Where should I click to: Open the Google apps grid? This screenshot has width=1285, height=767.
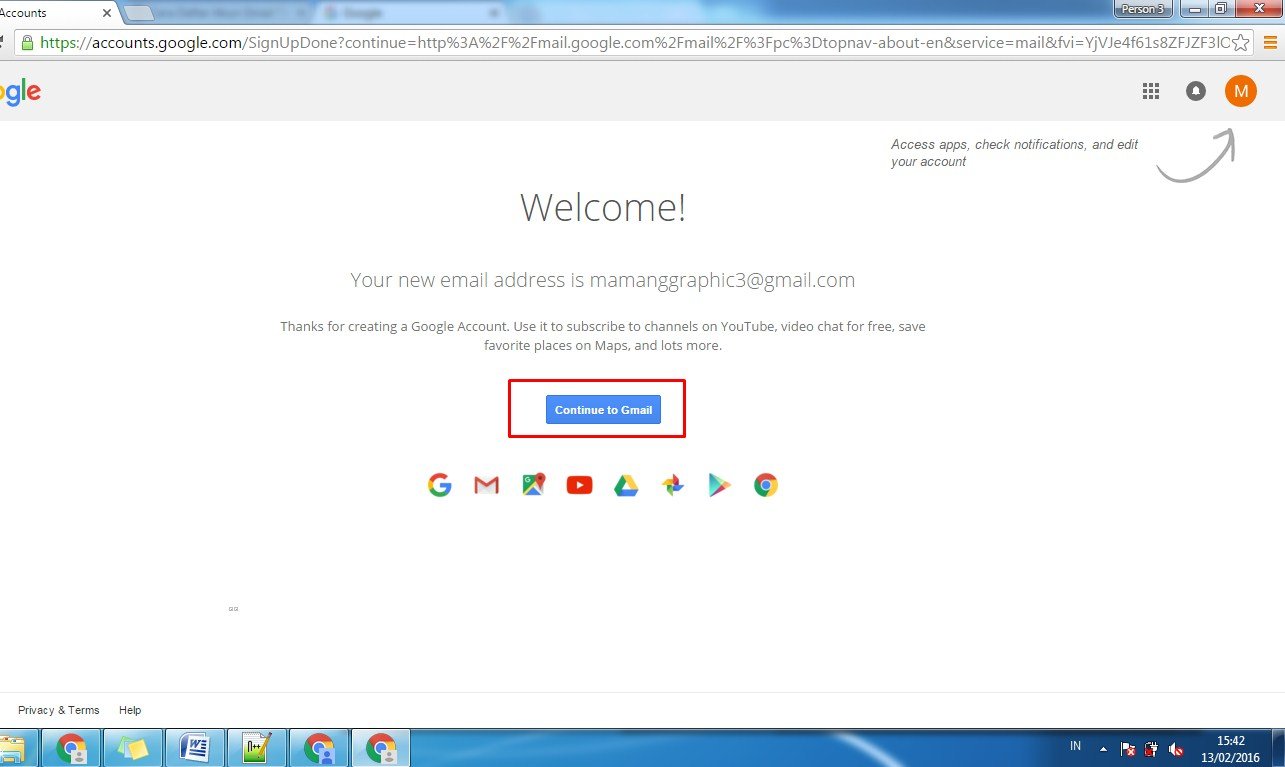click(x=1151, y=91)
